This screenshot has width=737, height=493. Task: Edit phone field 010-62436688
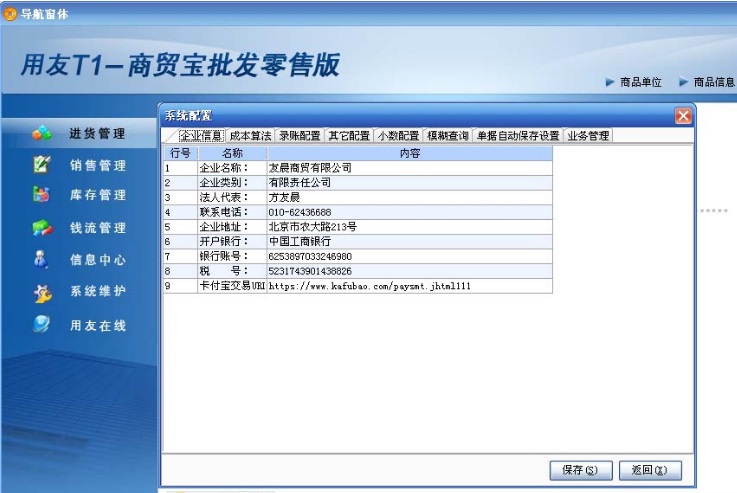[410, 212]
